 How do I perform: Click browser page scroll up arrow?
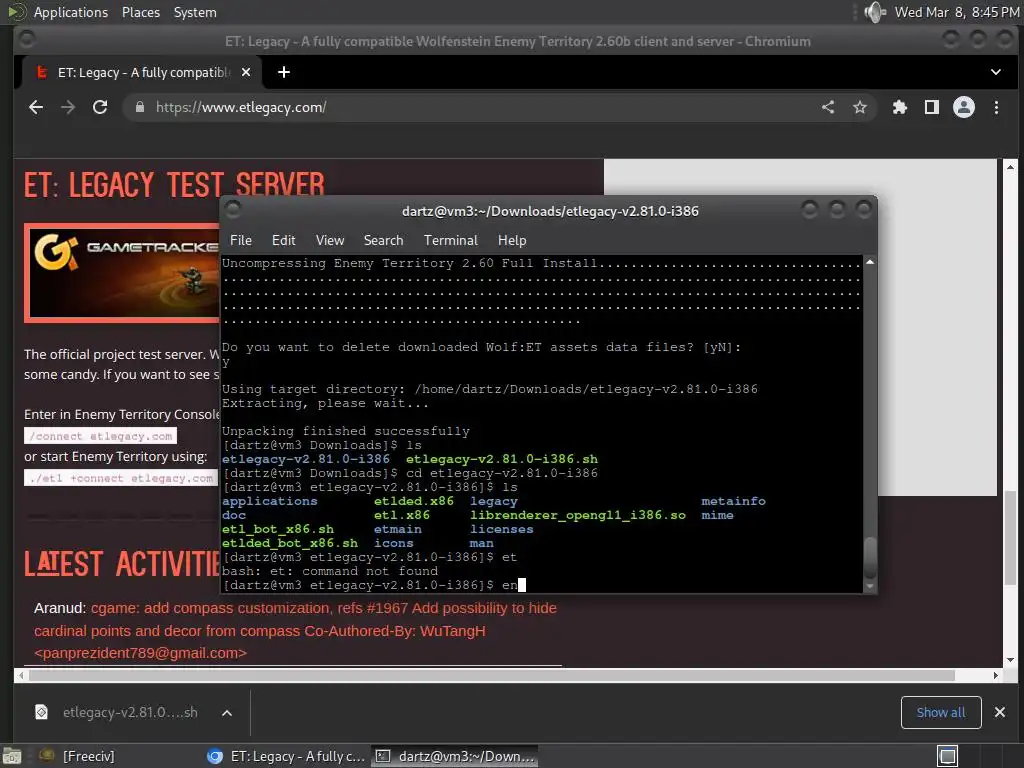1010,167
